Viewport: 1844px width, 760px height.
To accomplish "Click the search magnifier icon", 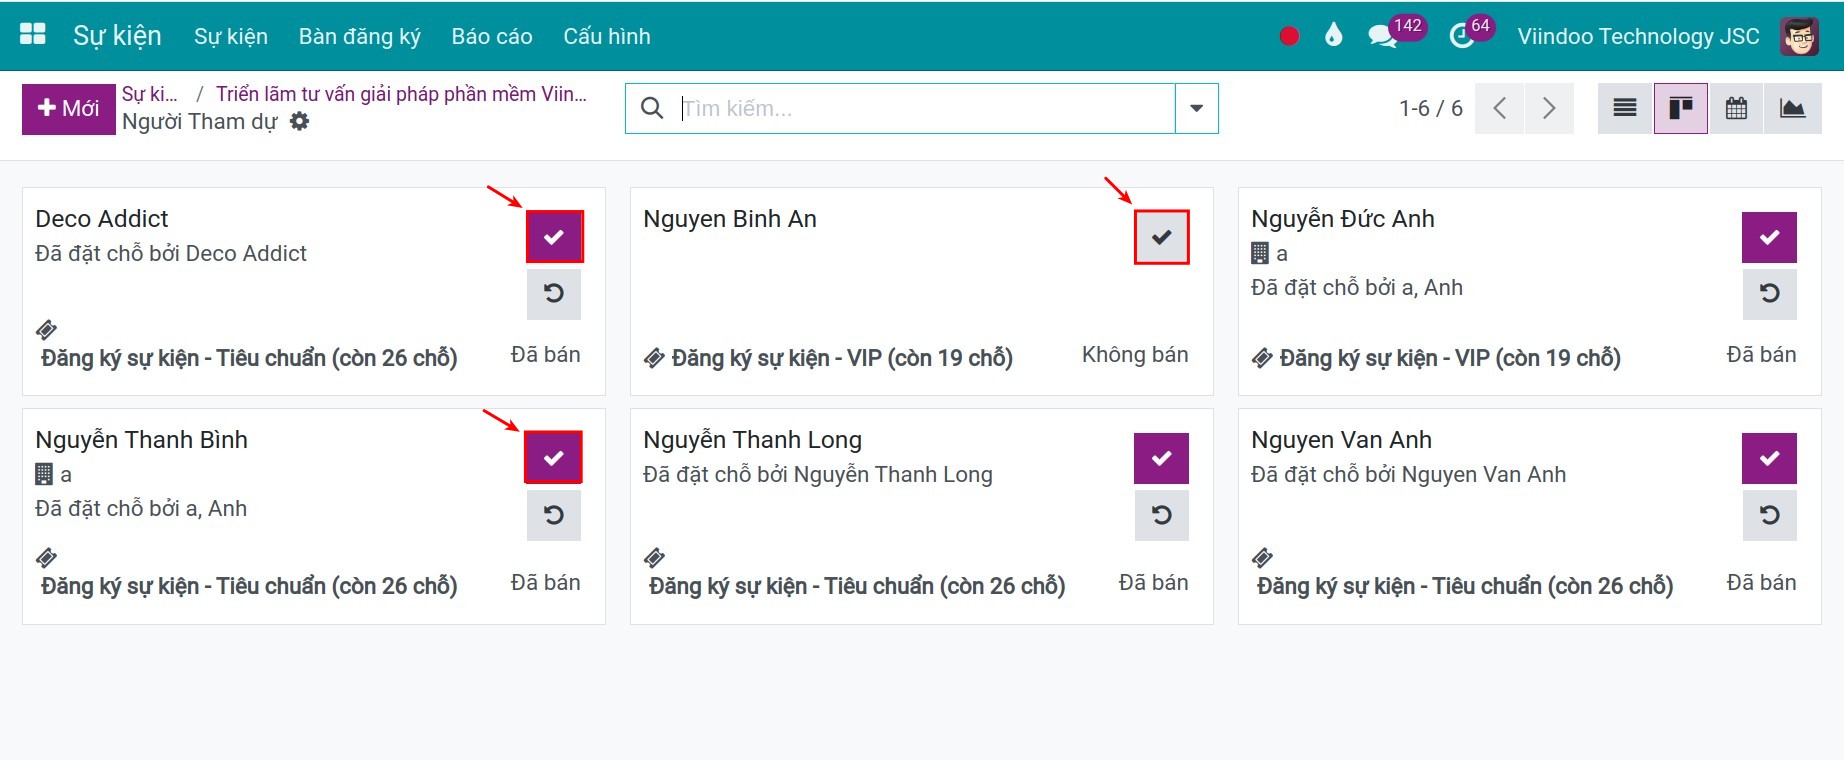I will [x=652, y=108].
